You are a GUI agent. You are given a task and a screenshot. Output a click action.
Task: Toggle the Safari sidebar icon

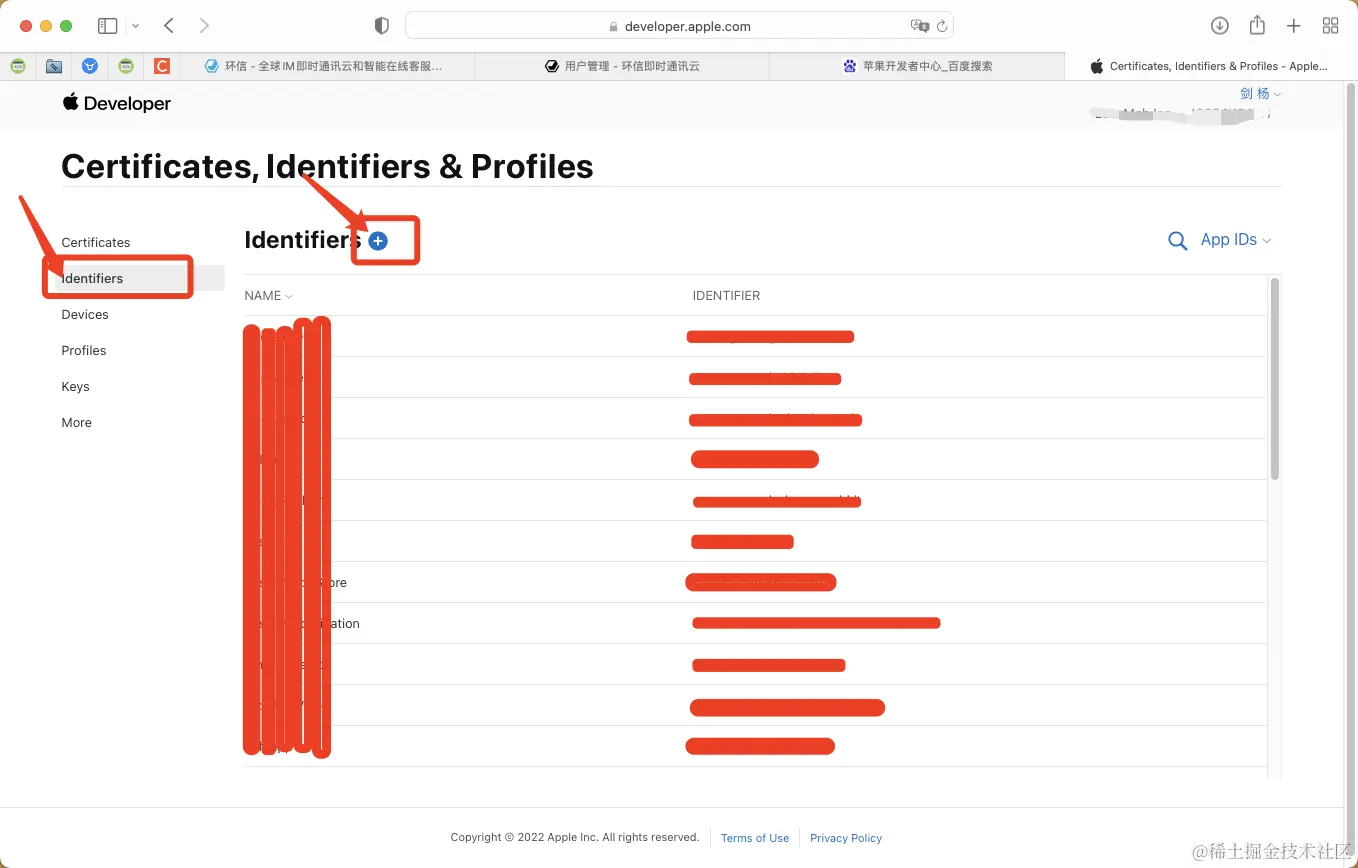(x=108, y=26)
